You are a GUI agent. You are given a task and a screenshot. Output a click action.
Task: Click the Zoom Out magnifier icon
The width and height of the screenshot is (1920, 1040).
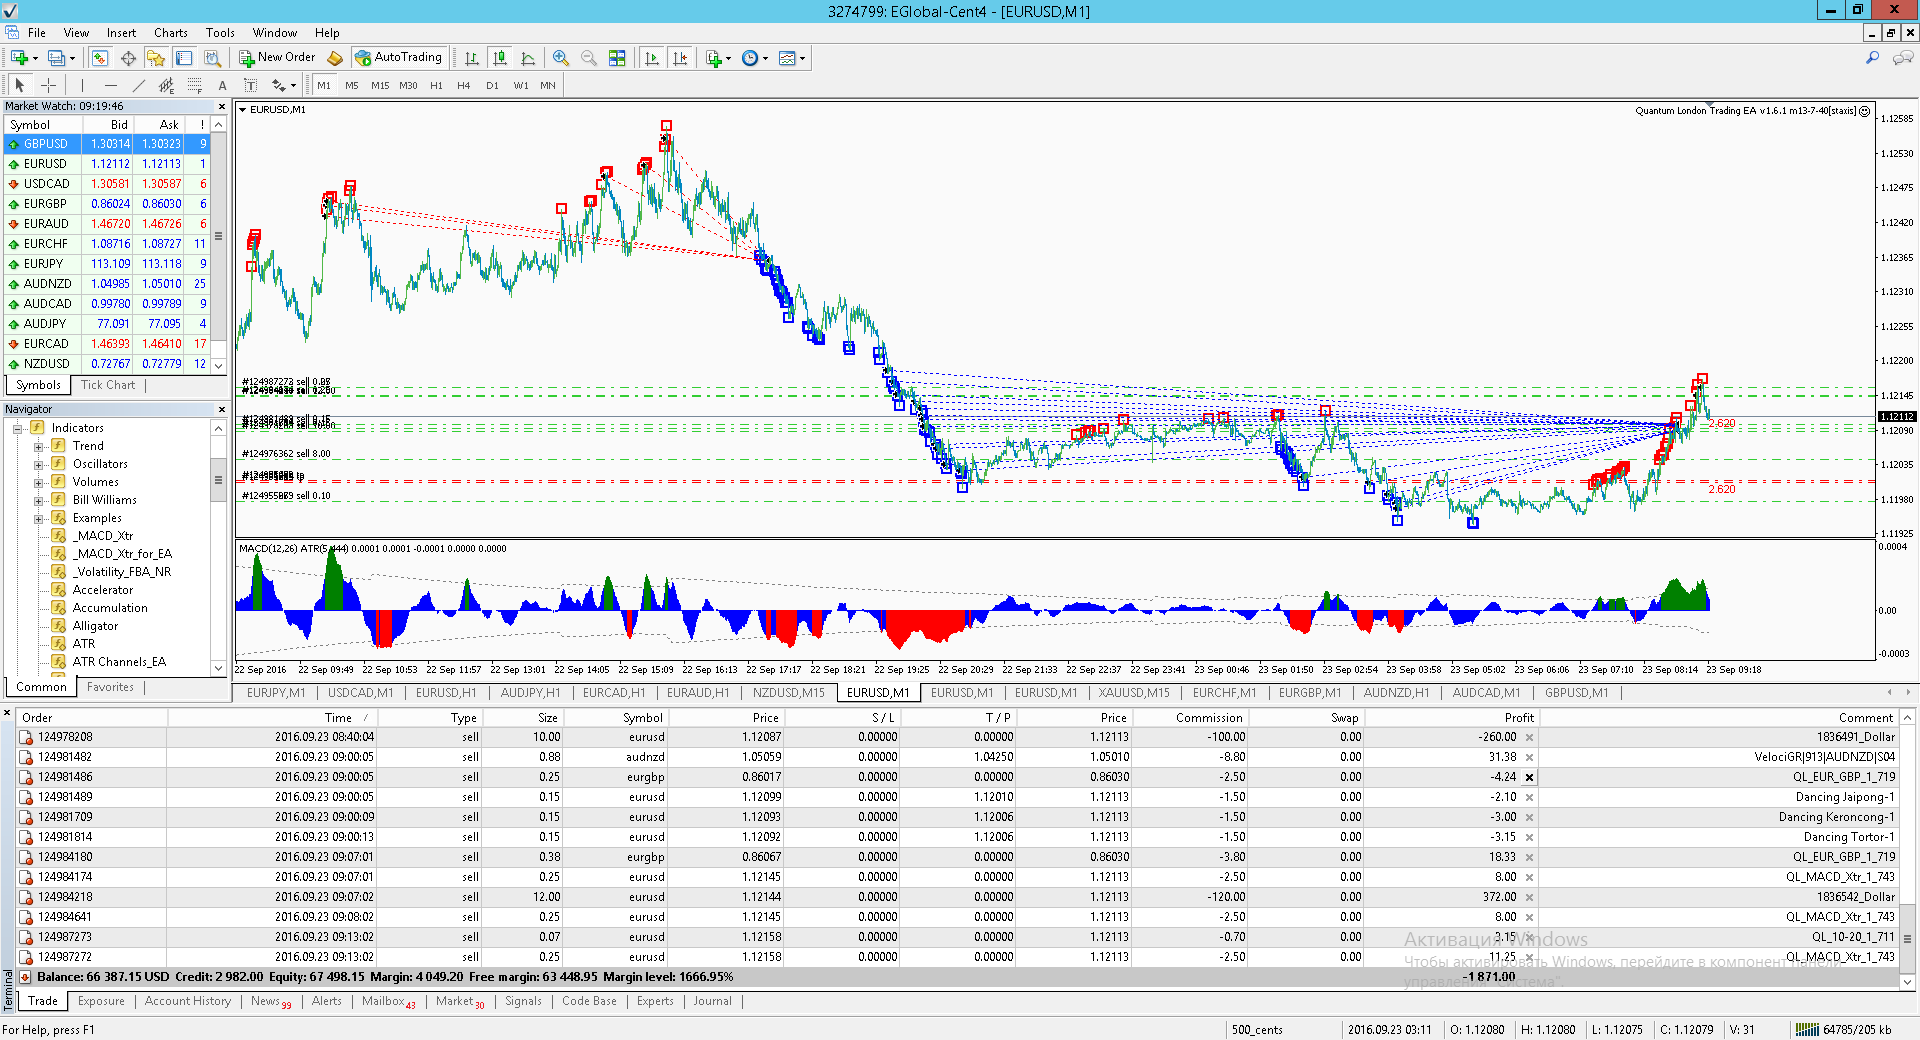tap(589, 58)
